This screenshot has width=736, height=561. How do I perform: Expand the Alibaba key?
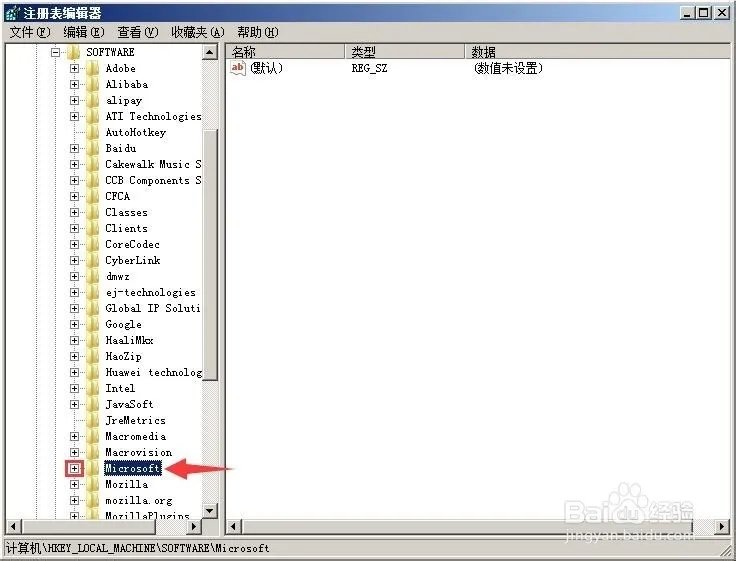pos(74,85)
